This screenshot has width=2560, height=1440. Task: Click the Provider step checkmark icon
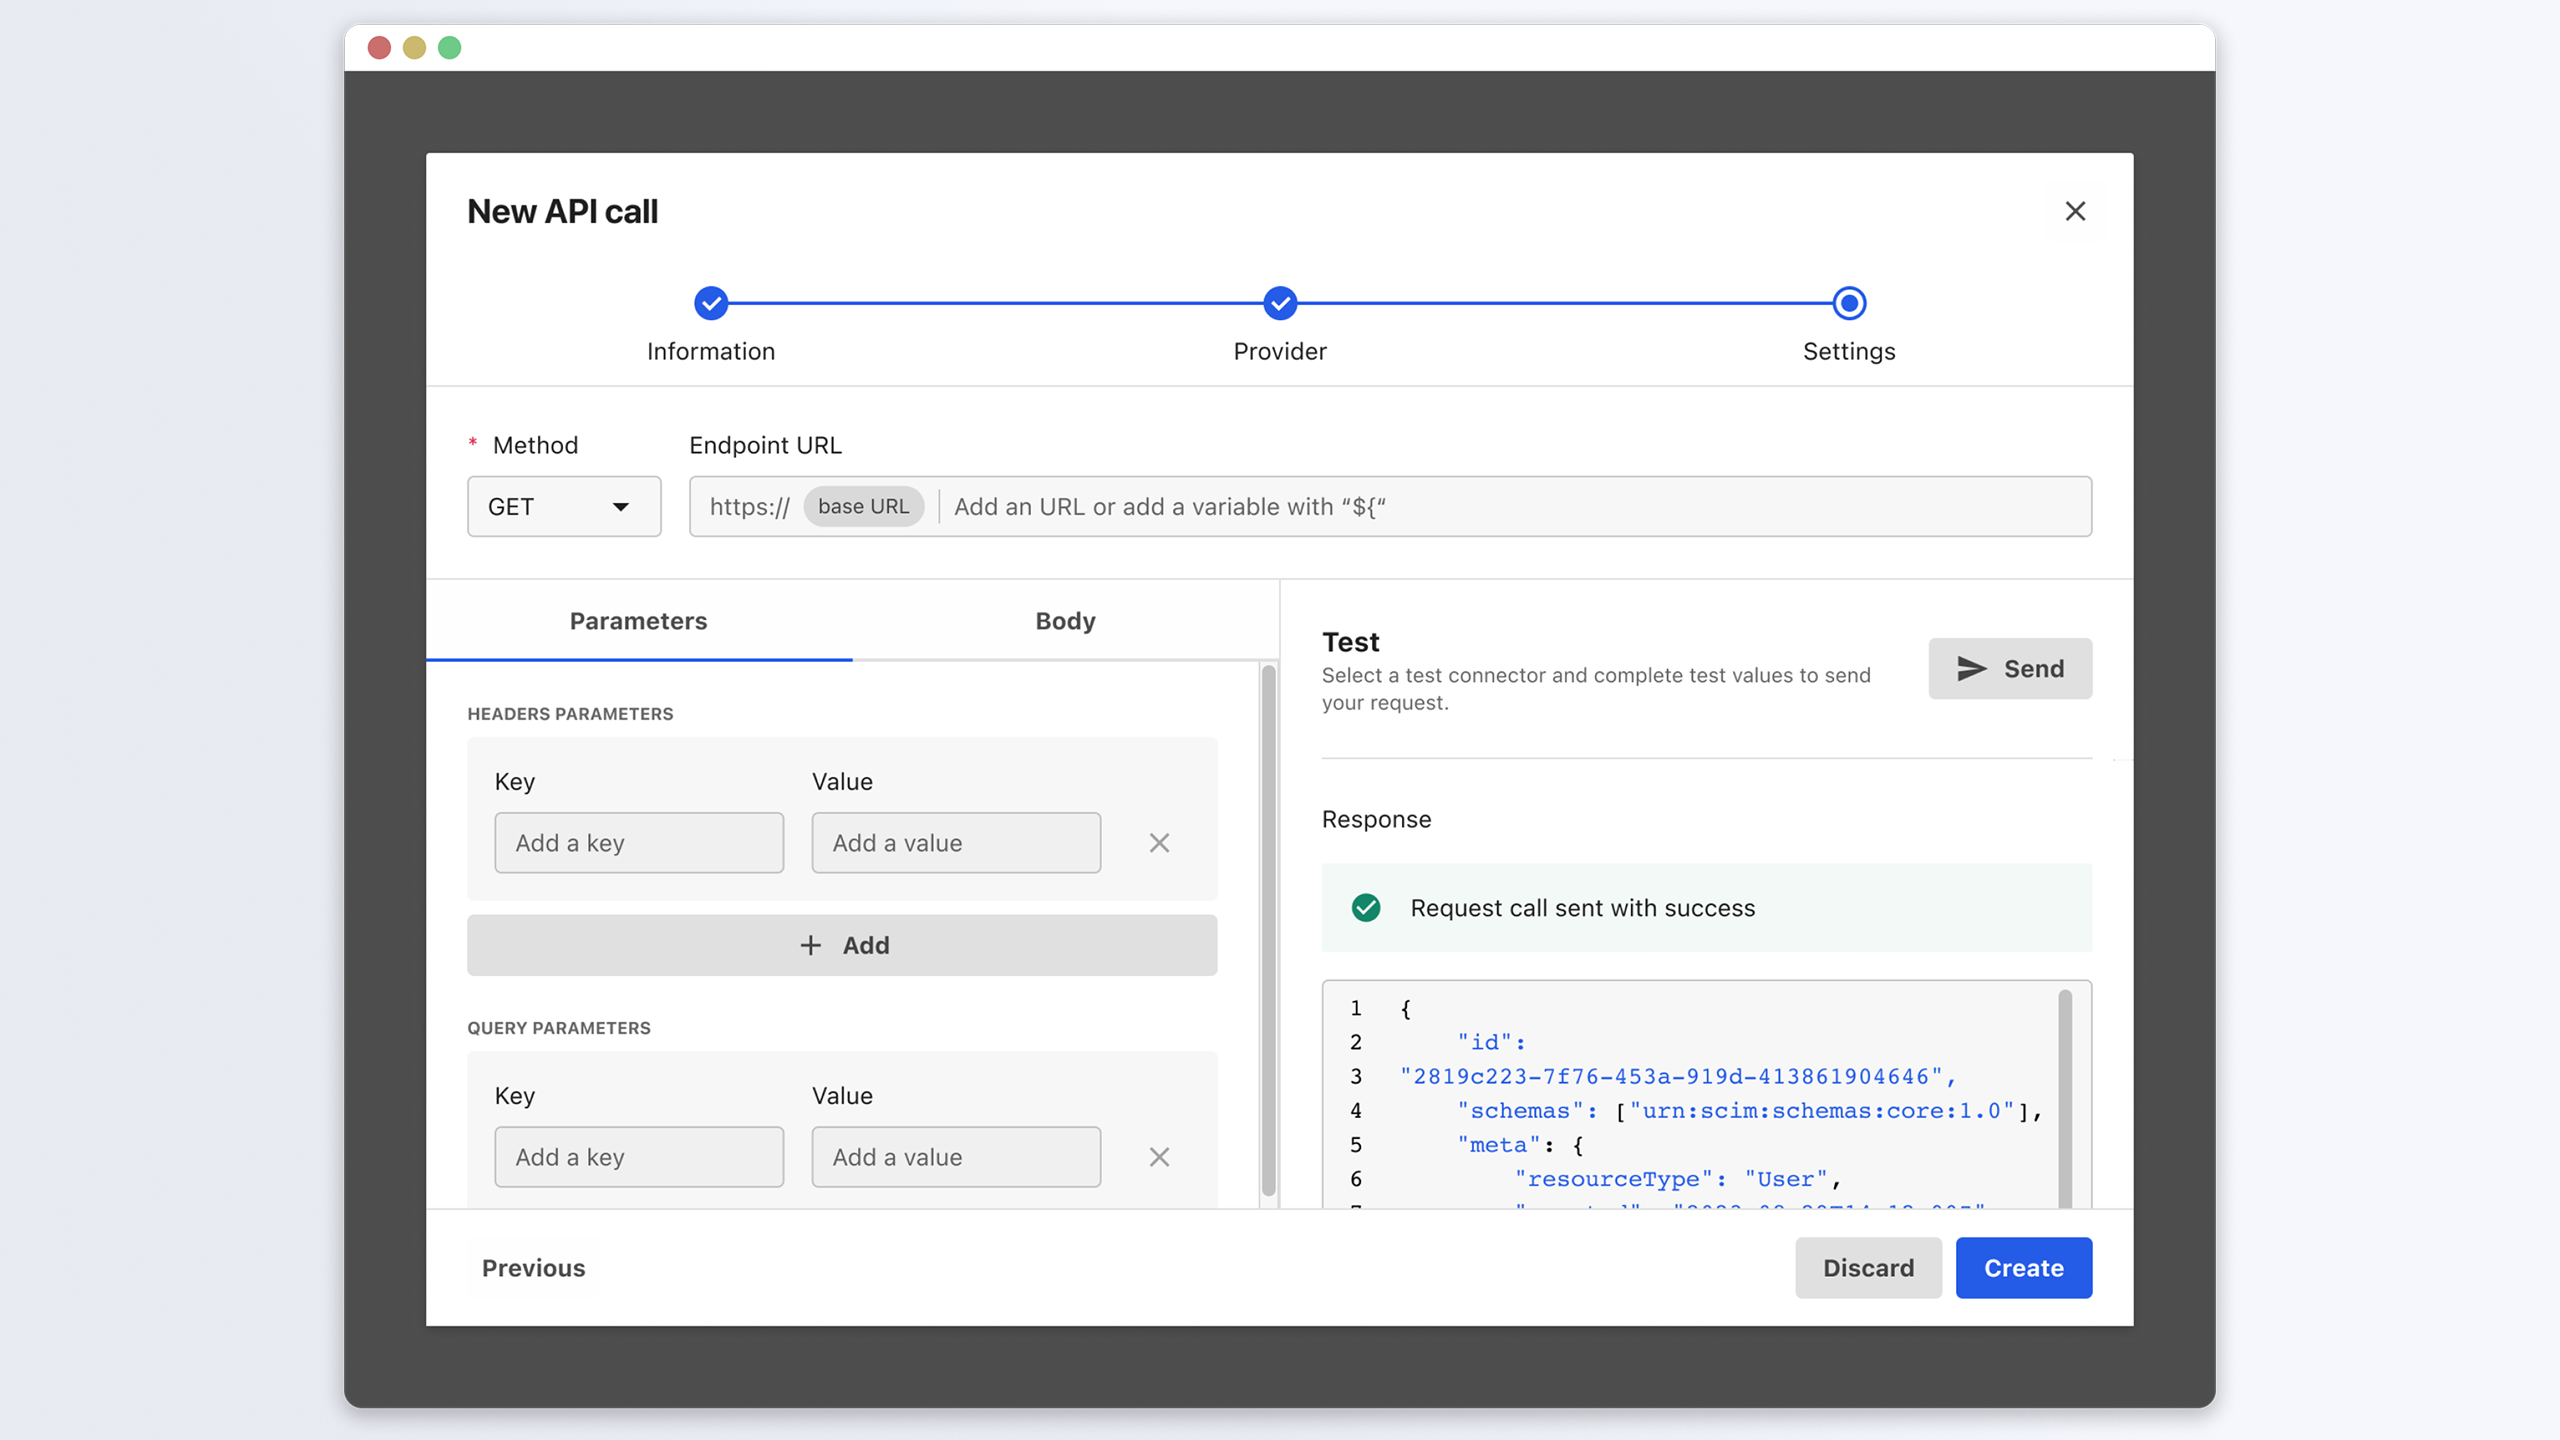[1280, 303]
